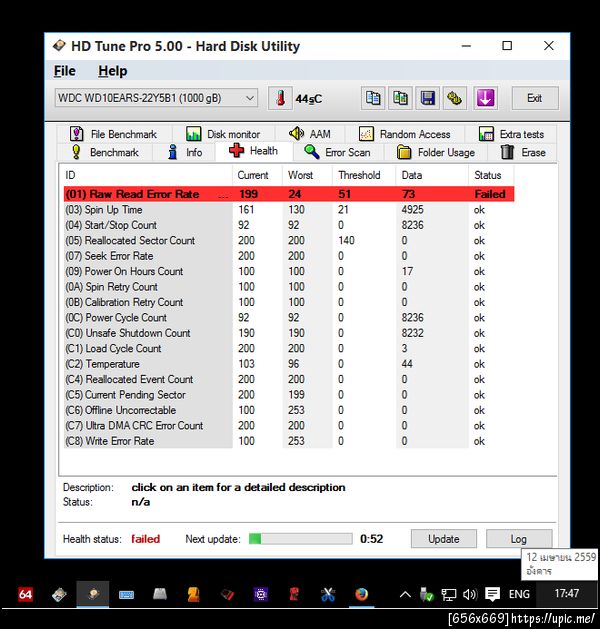Click the ENG language indicator

[519, 594]
